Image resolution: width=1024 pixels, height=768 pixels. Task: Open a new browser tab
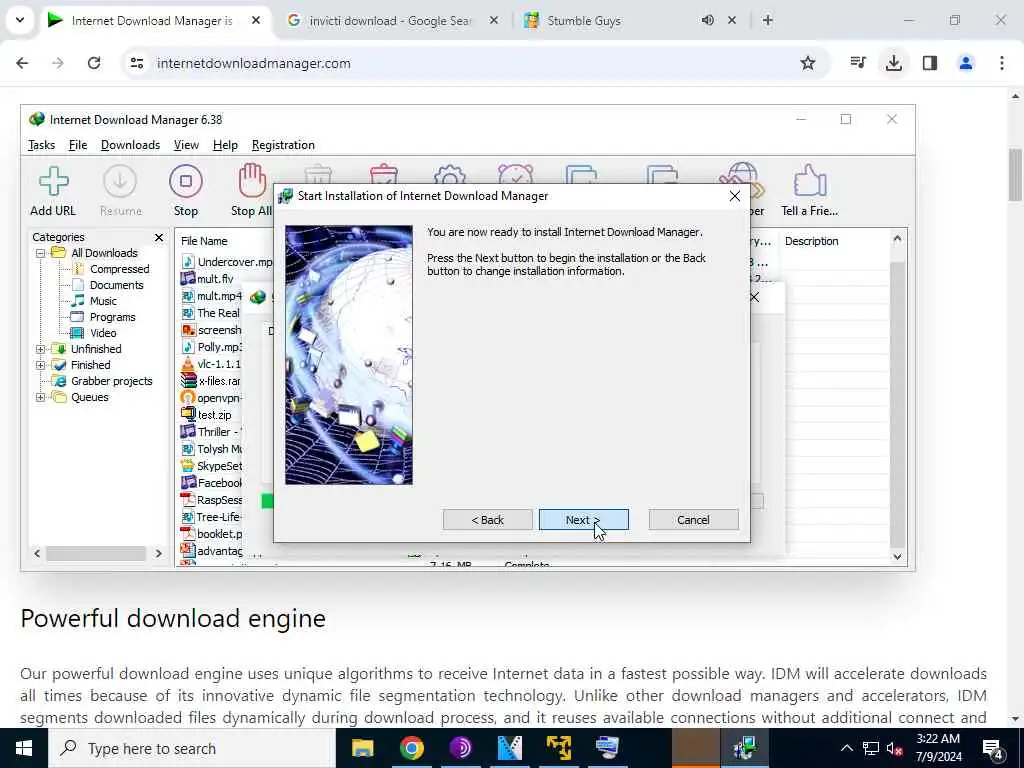pos(768,20)
